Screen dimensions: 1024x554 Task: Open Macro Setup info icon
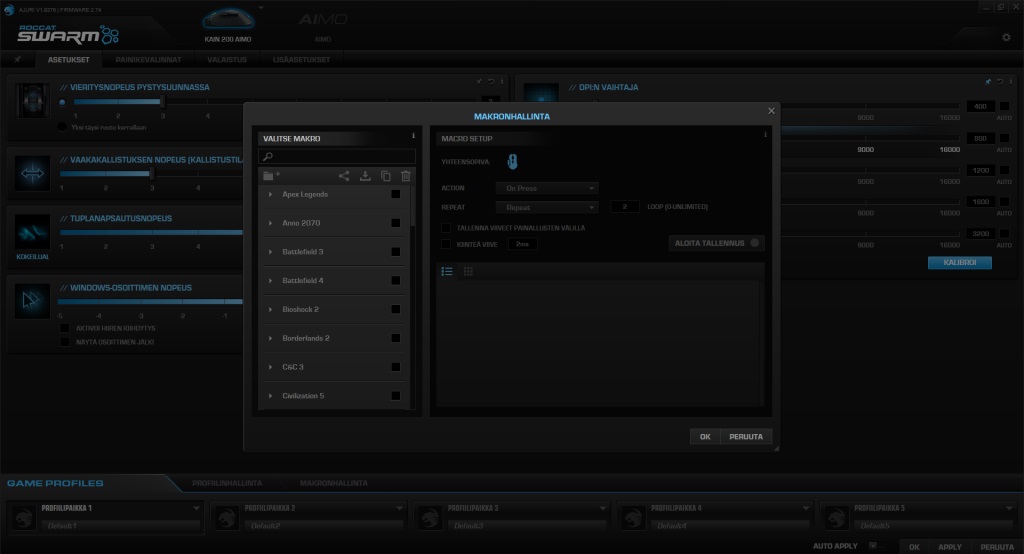(x=765, y=135)
